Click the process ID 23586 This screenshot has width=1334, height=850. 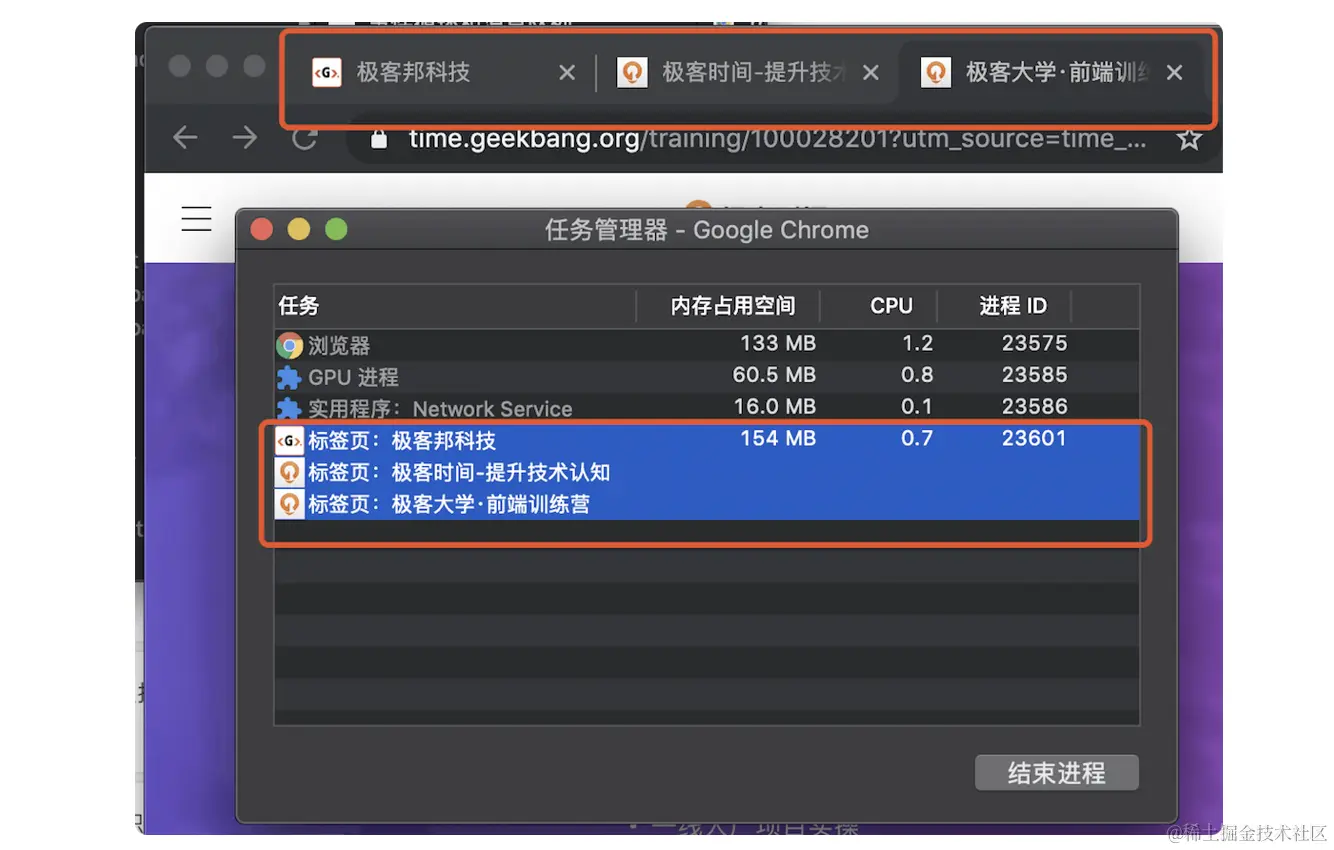tap(1034, 407)
